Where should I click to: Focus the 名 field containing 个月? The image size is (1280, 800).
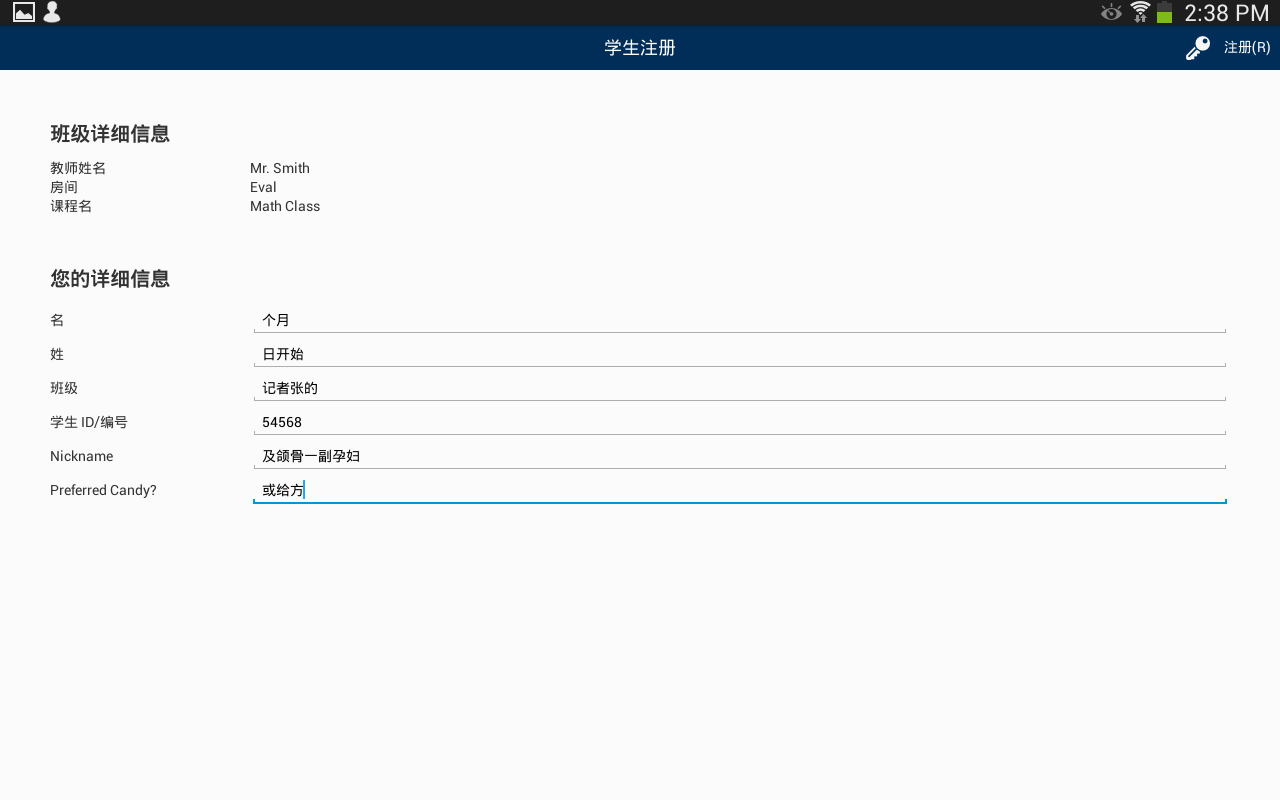point(740,320)
